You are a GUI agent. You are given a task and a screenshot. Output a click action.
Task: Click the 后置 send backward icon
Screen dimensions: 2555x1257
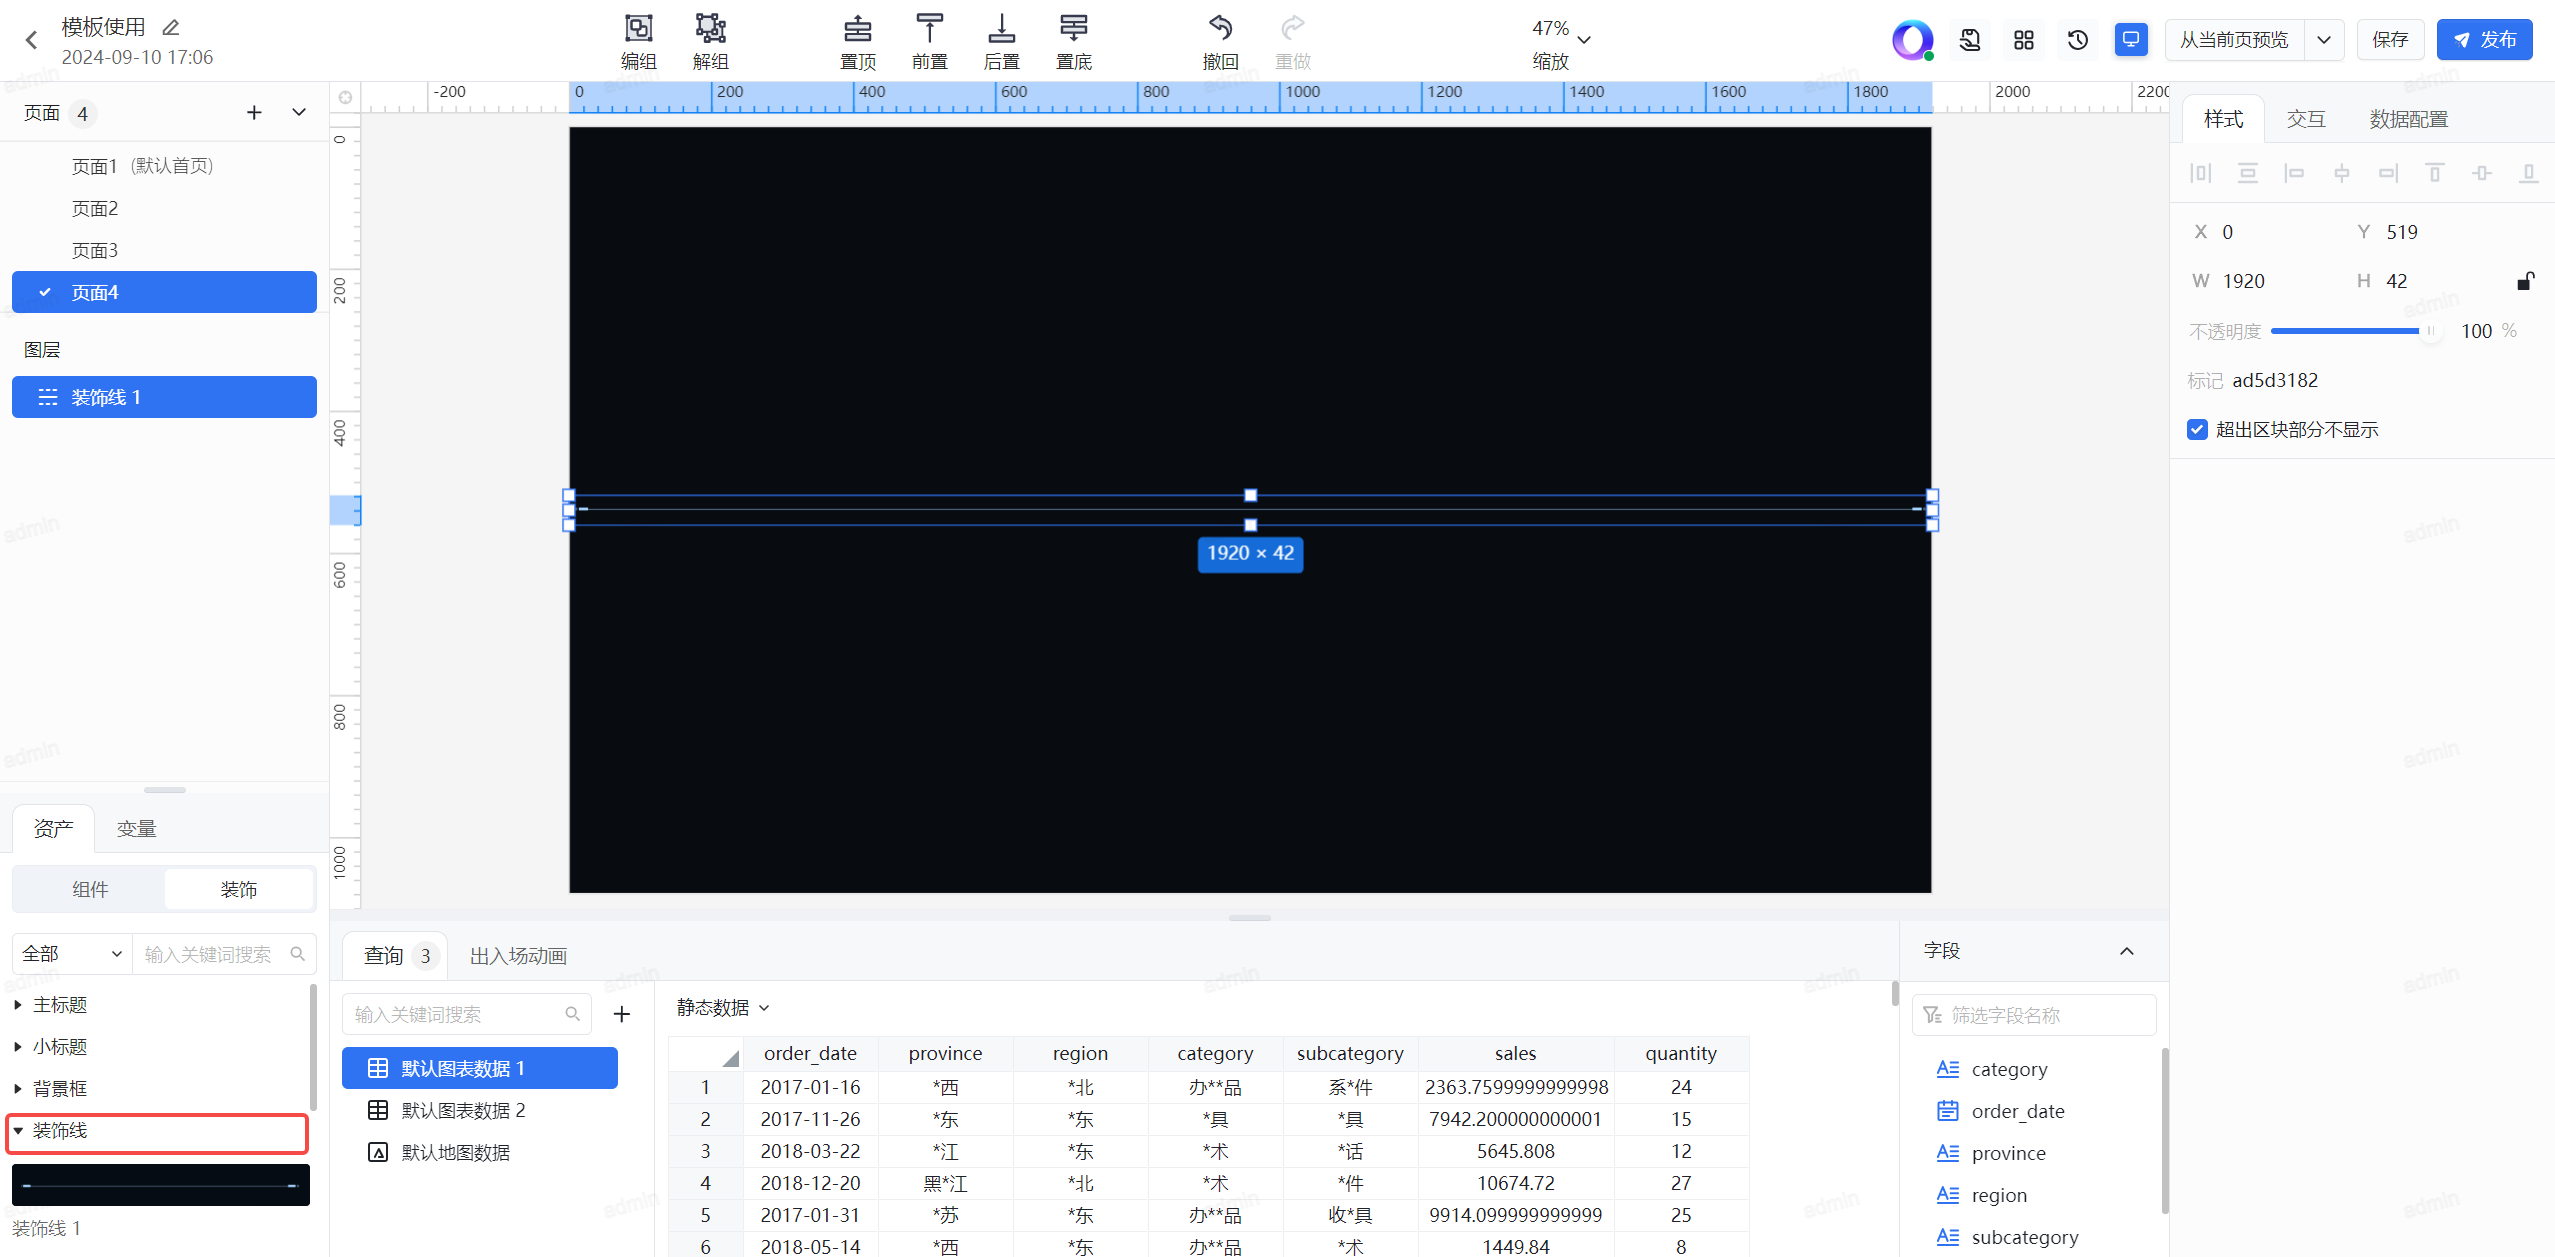tap(1001, 28)
